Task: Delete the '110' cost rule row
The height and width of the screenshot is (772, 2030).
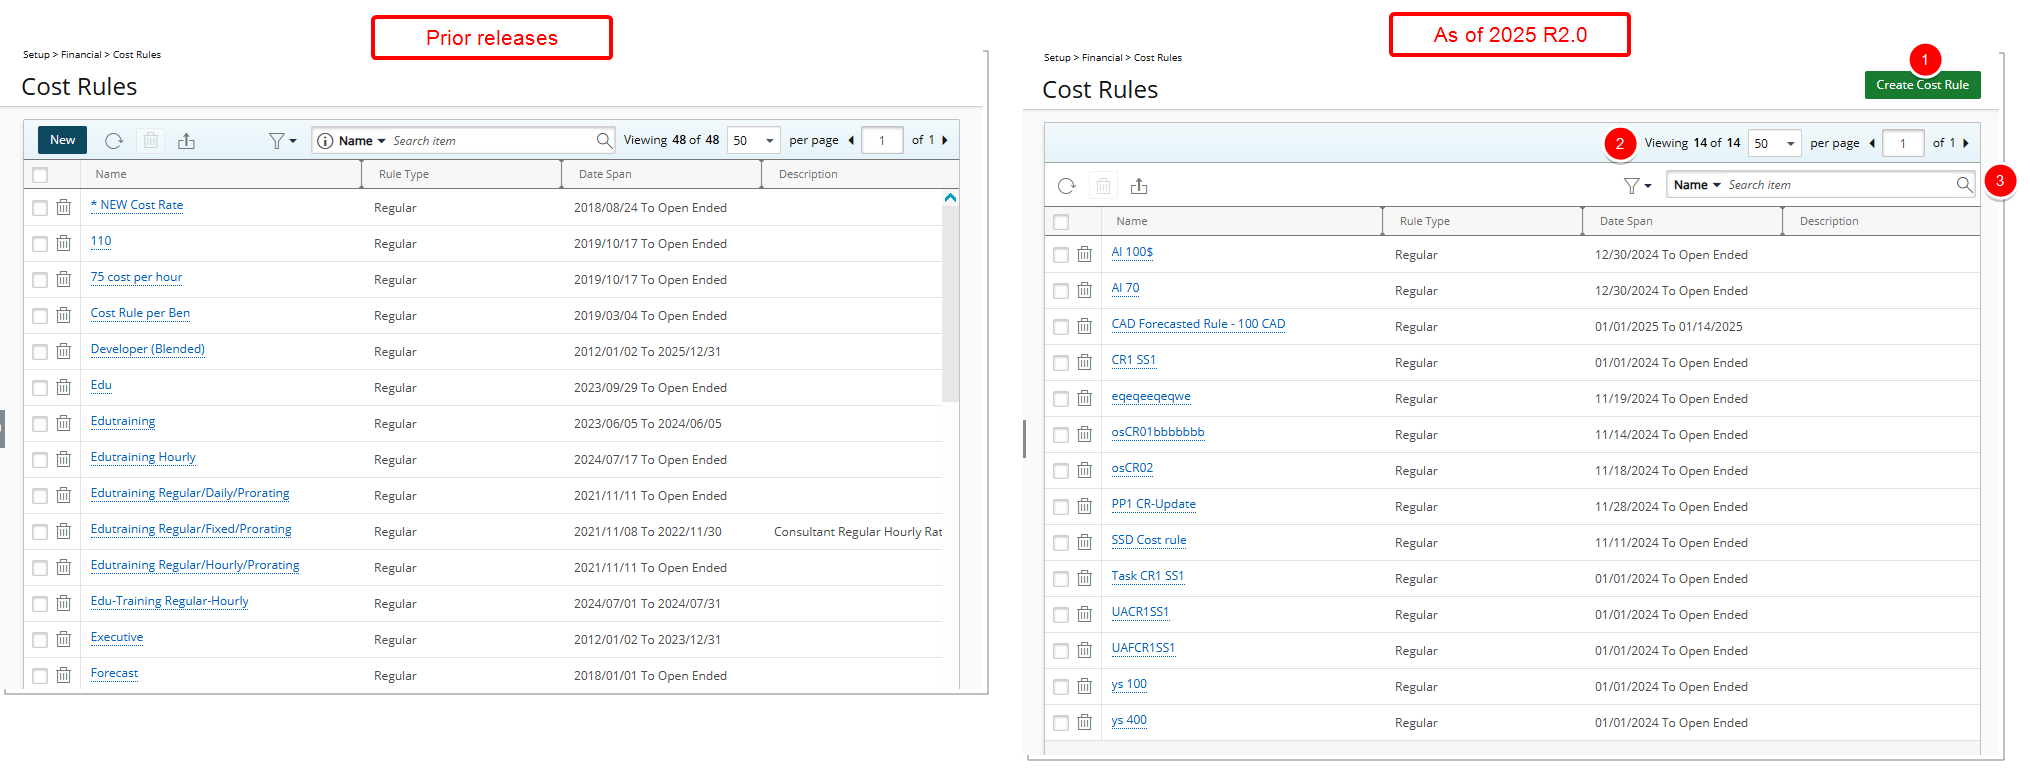Action: coord(63,243)
